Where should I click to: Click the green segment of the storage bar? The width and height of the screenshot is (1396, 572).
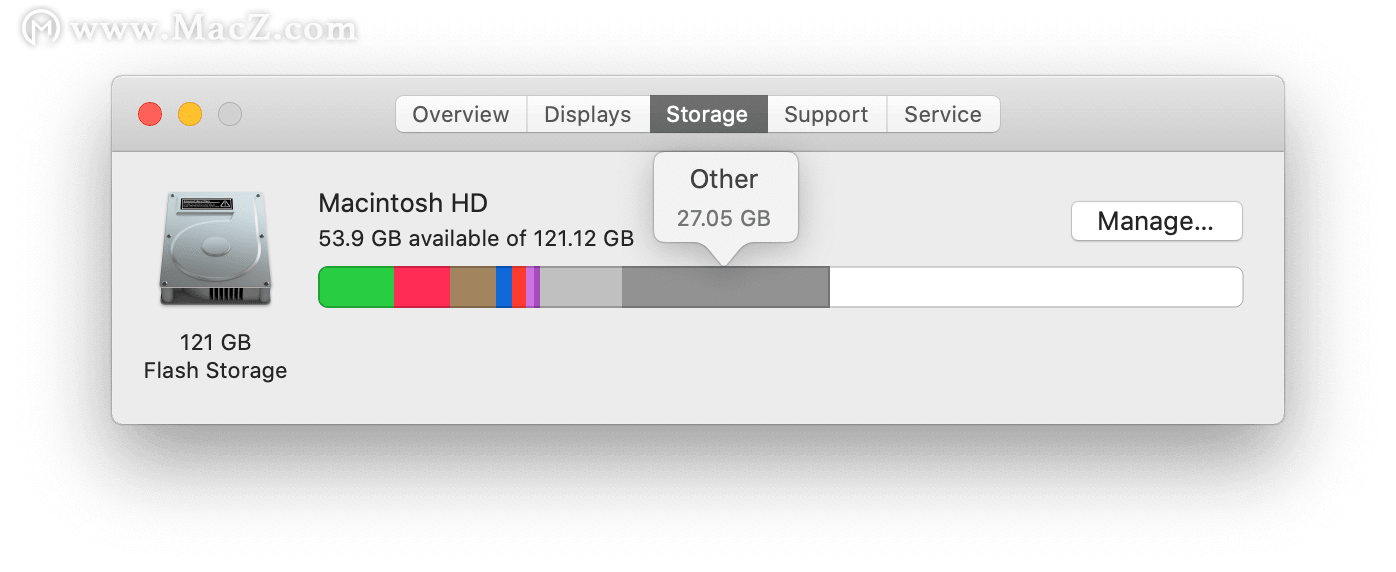(356, 287)
